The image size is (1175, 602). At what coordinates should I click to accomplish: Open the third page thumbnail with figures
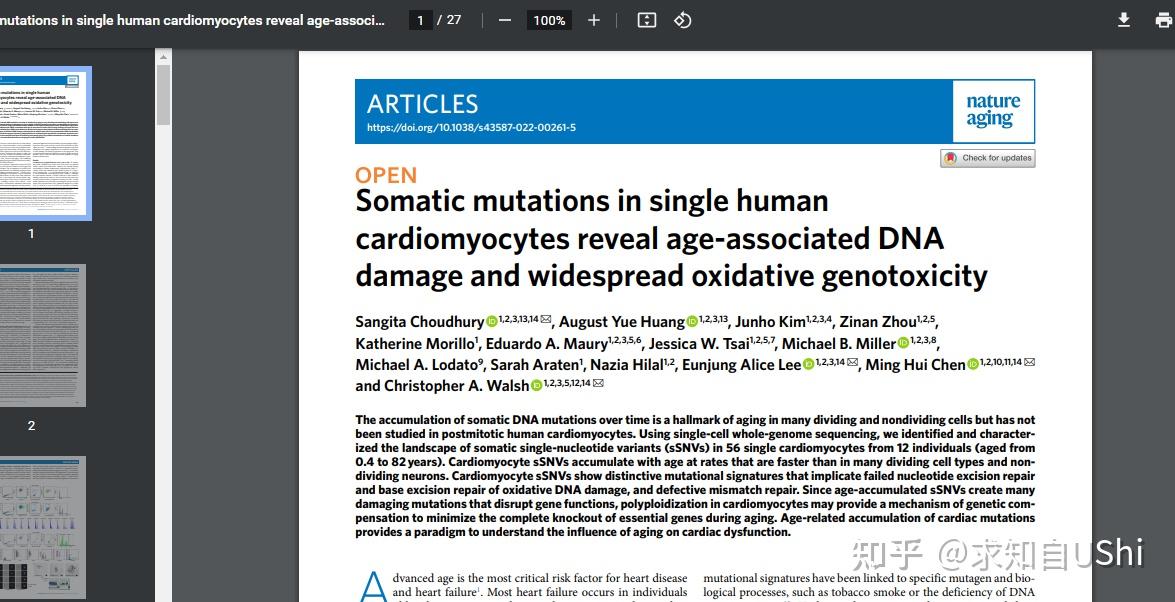pos(42,527)
